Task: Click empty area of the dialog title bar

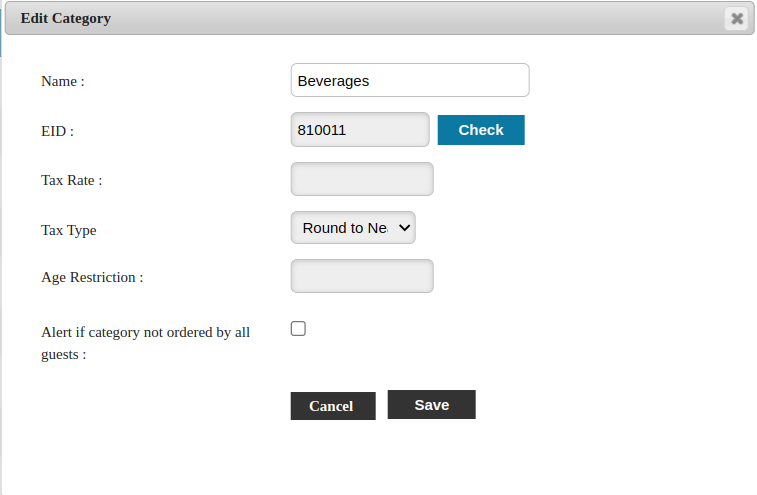Action: pos(400,18)
